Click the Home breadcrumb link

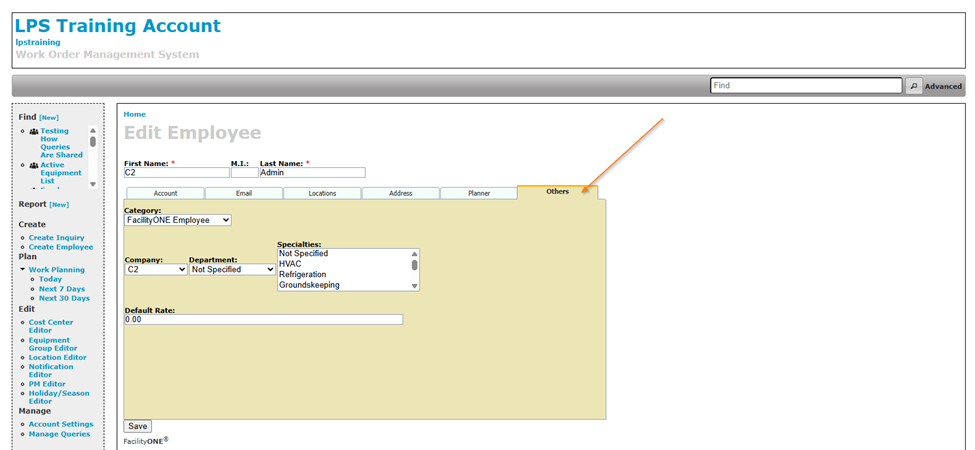point(134,114)
